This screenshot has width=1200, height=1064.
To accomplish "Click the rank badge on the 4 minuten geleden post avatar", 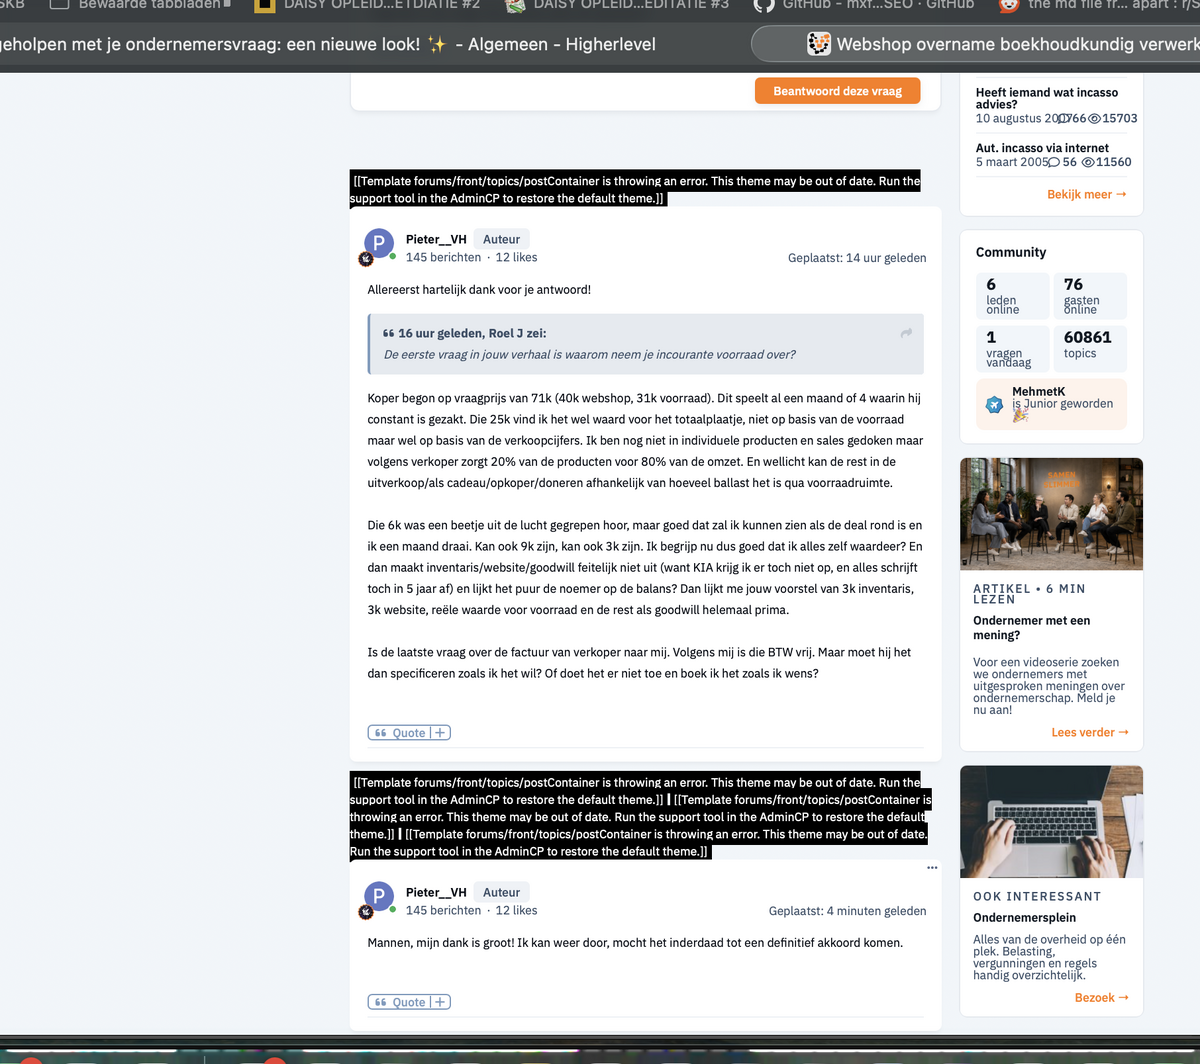I will pyautogui.click(x=366, y=912).
